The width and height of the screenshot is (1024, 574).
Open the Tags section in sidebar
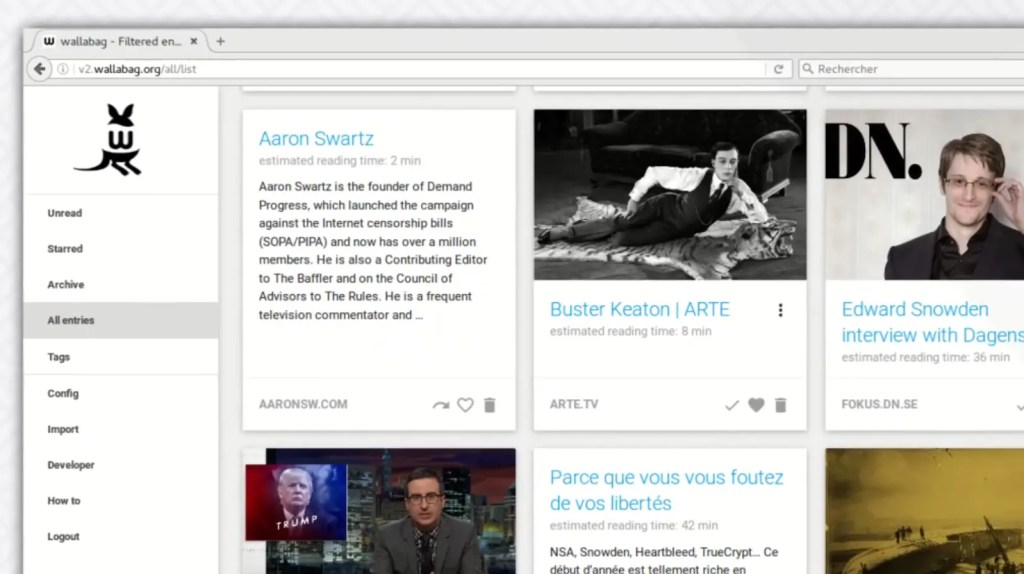(x=59, y=357)
